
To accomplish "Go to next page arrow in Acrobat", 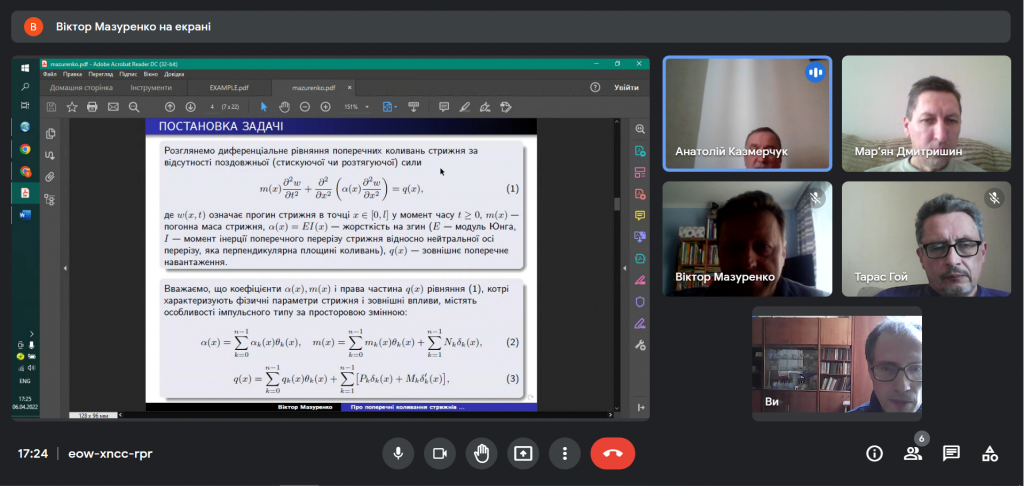I will point(190,106).
